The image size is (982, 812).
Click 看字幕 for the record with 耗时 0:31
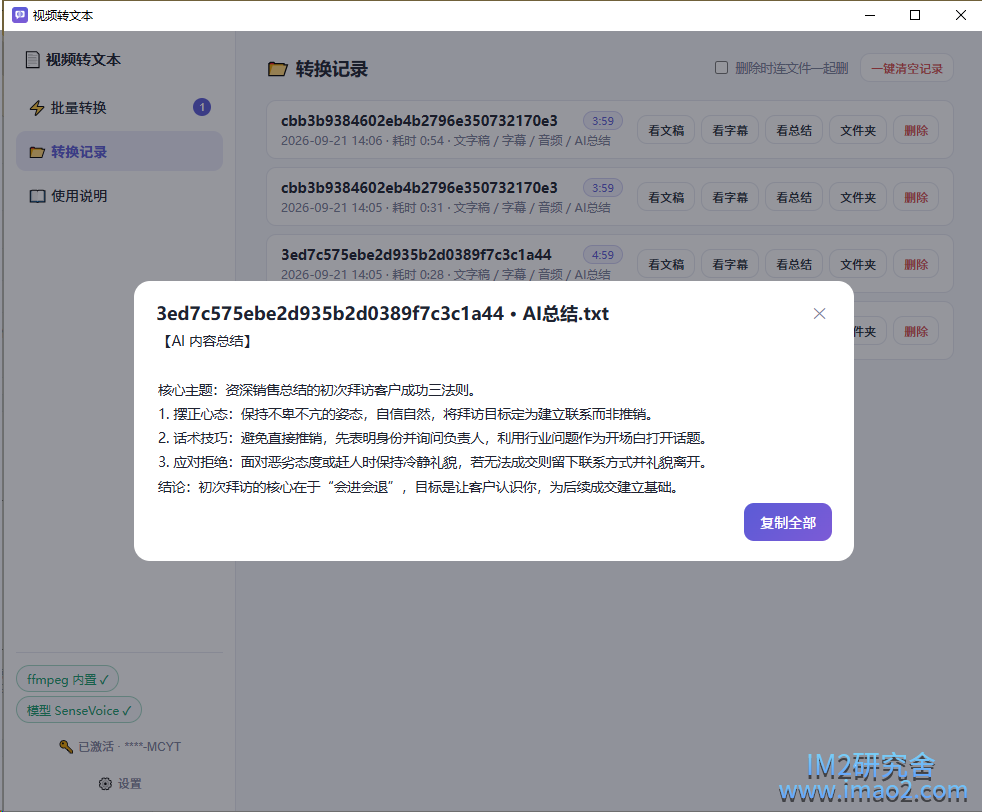730,197
